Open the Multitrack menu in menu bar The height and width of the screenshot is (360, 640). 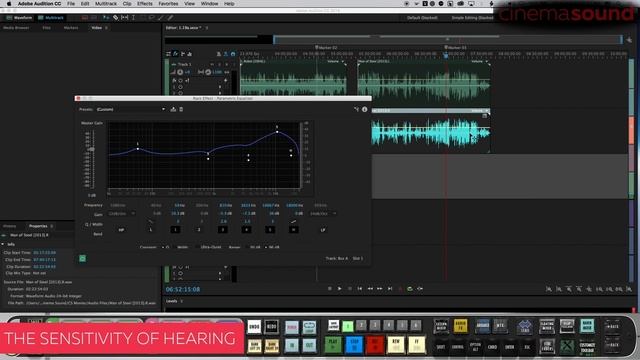[106, 4]
